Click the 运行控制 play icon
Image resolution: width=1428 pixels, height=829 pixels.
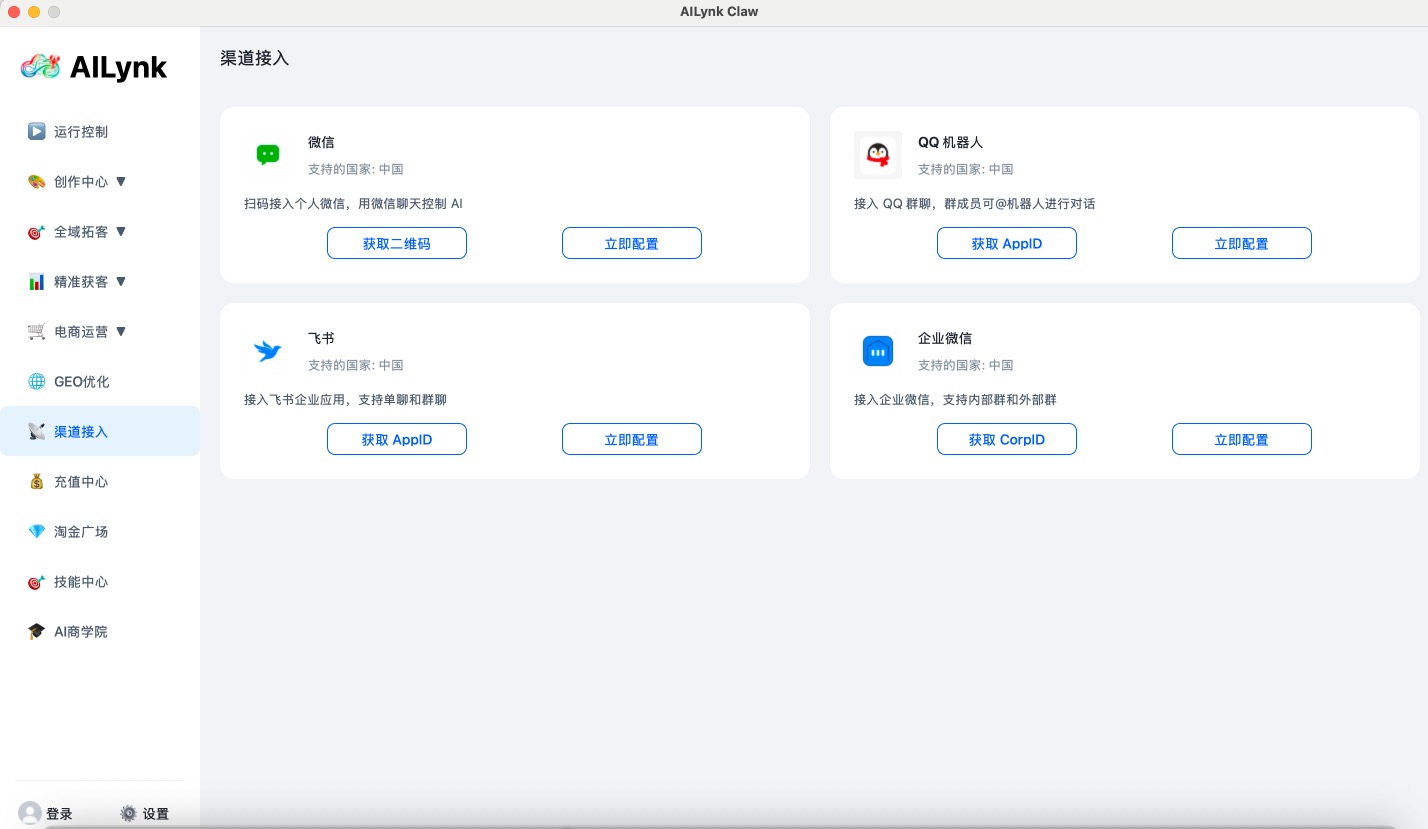[x=36, y=131]
